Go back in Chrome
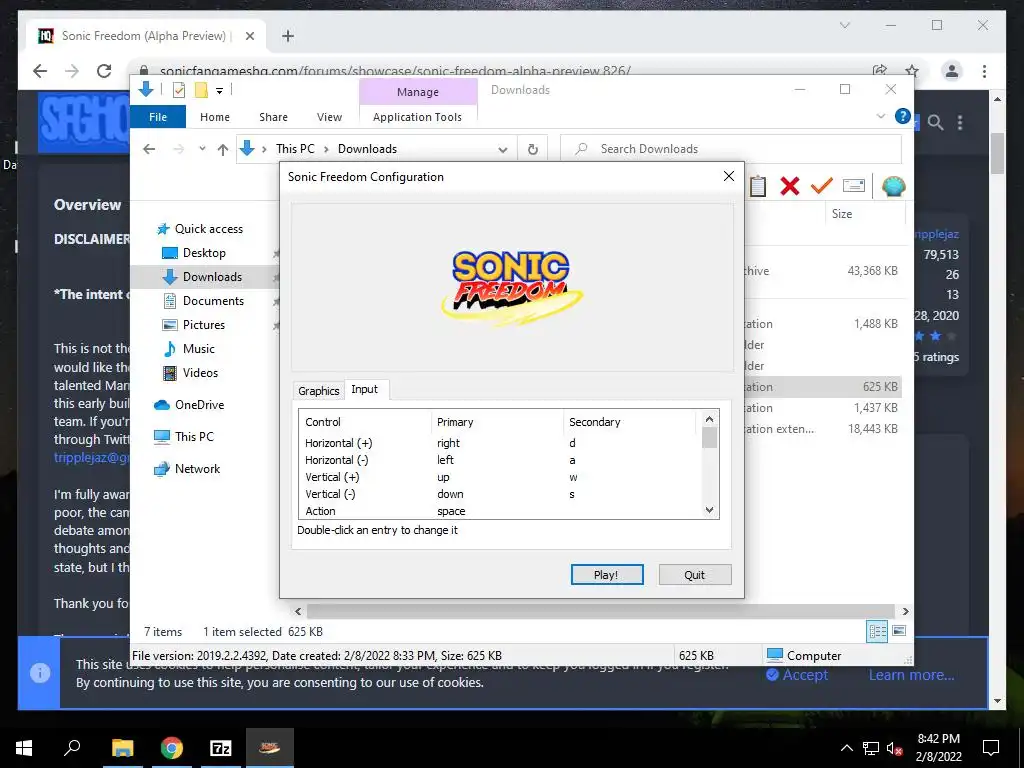 tap(40, 71)
